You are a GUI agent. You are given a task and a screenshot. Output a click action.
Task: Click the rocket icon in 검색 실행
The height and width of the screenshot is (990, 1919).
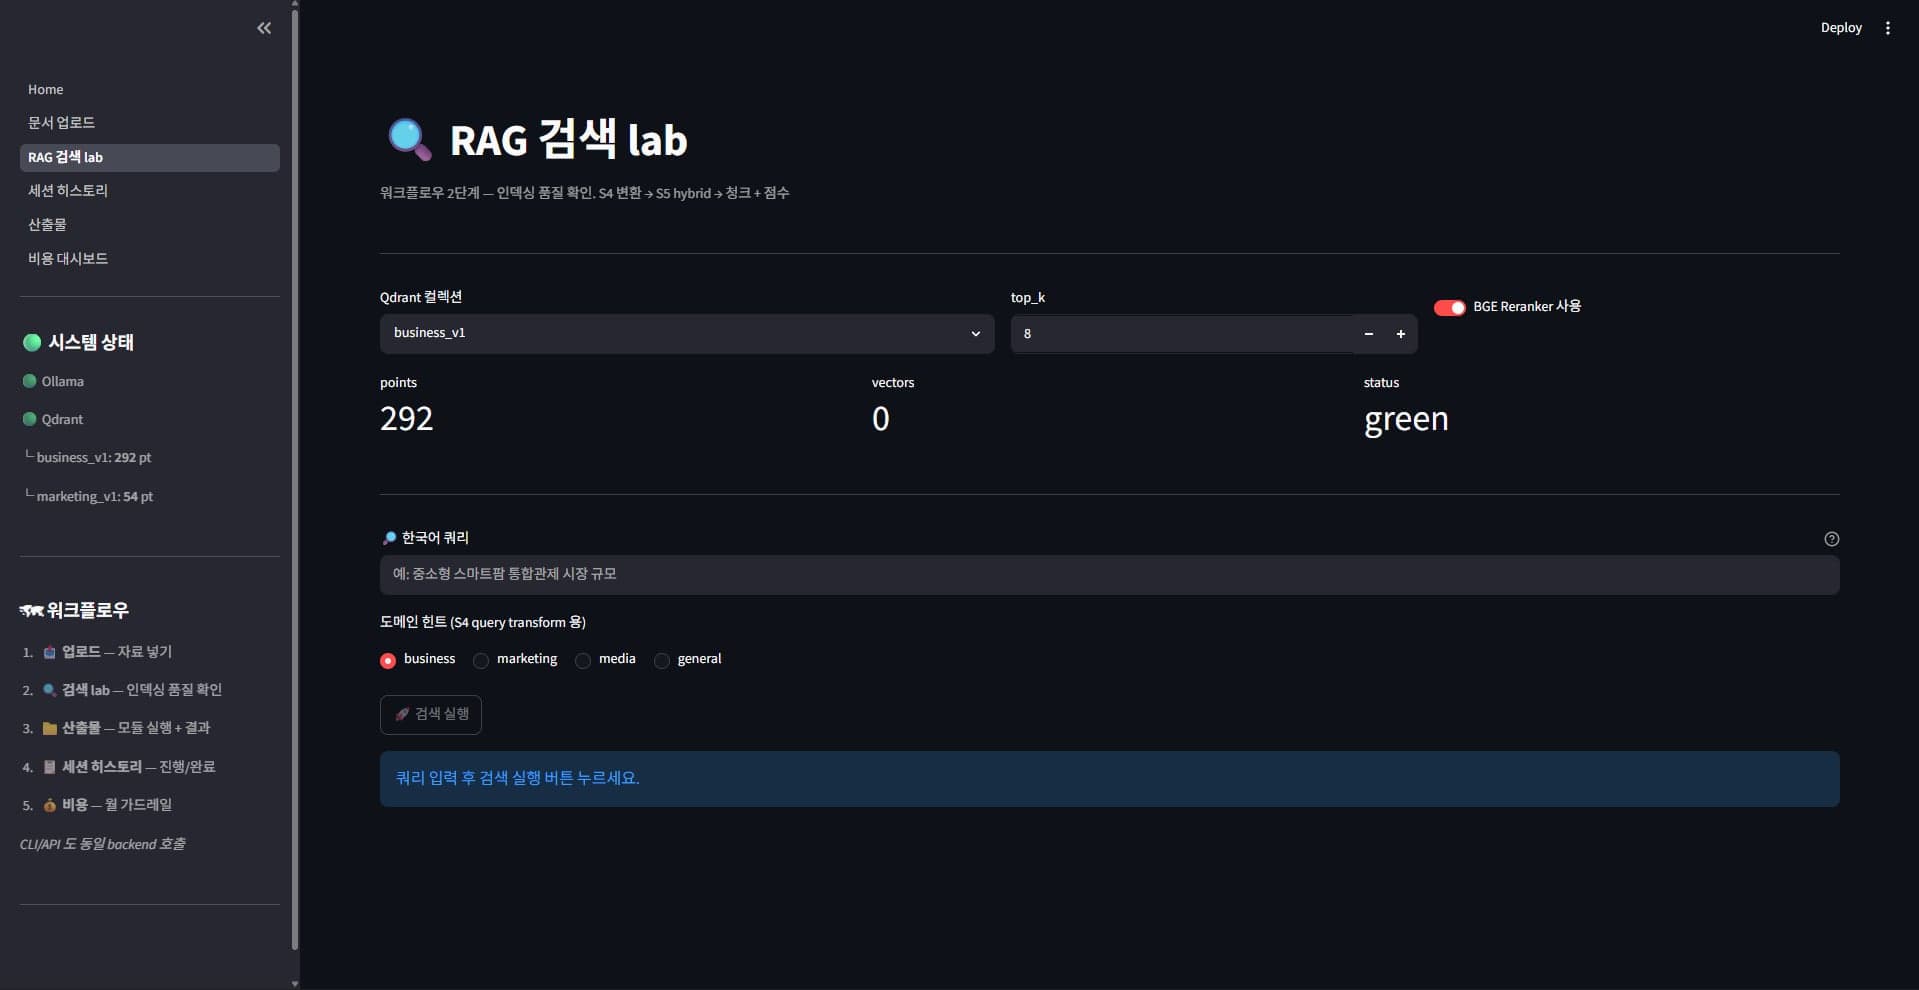[401, 714]
